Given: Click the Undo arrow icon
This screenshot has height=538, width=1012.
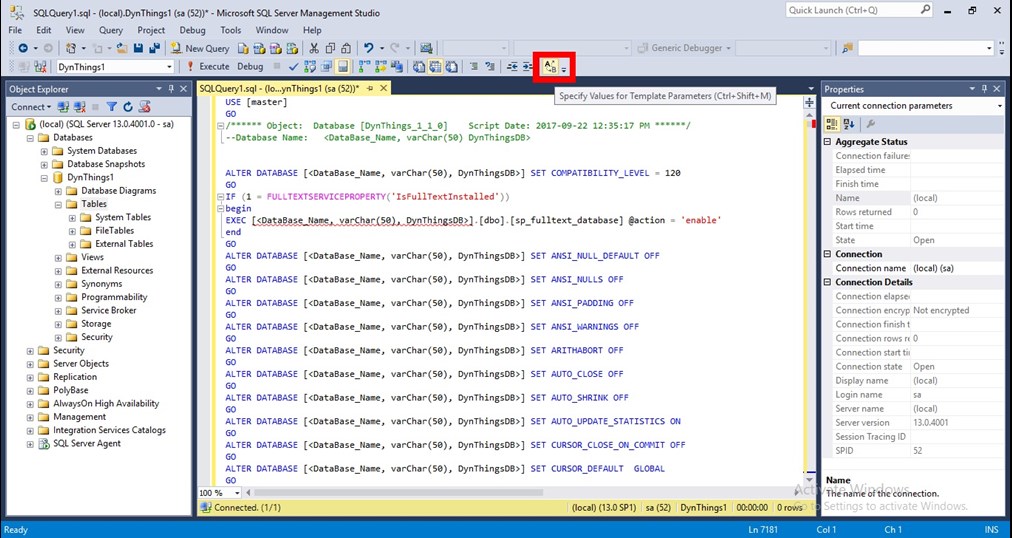Looking at the screenshot, I should pyautogui.click(x=369, y=48).
